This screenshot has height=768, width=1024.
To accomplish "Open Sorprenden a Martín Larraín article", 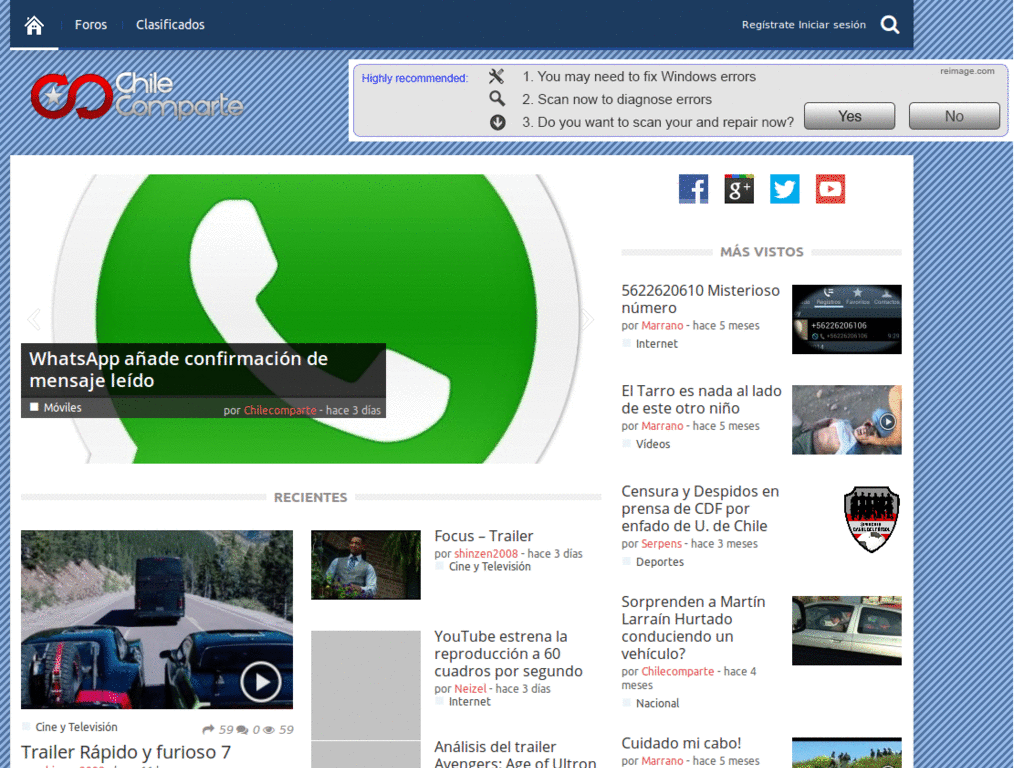I will click(694, 628).
